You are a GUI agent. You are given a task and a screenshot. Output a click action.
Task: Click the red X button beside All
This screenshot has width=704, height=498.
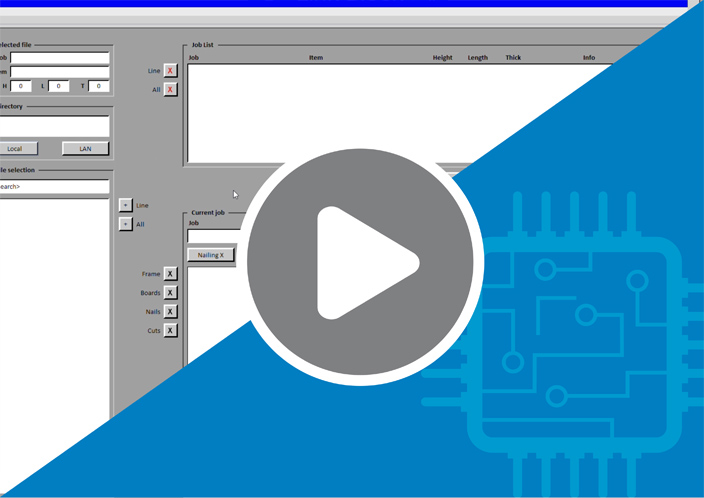[170, 89]
